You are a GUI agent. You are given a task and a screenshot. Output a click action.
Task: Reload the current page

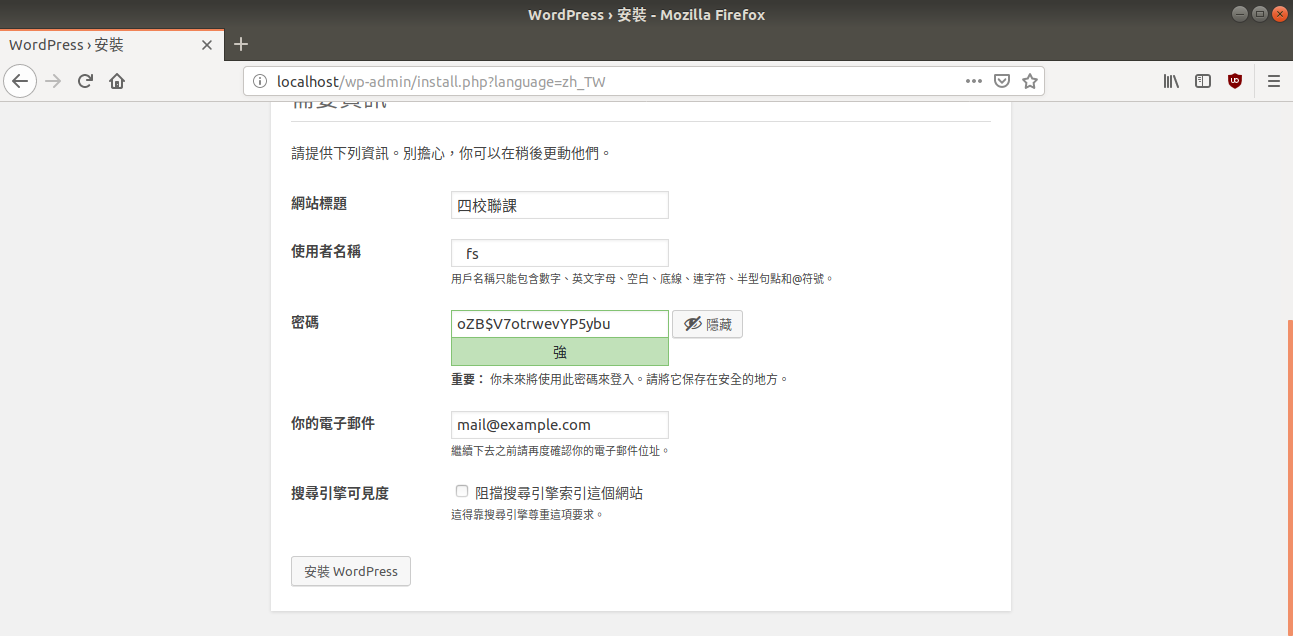(85, 81)
